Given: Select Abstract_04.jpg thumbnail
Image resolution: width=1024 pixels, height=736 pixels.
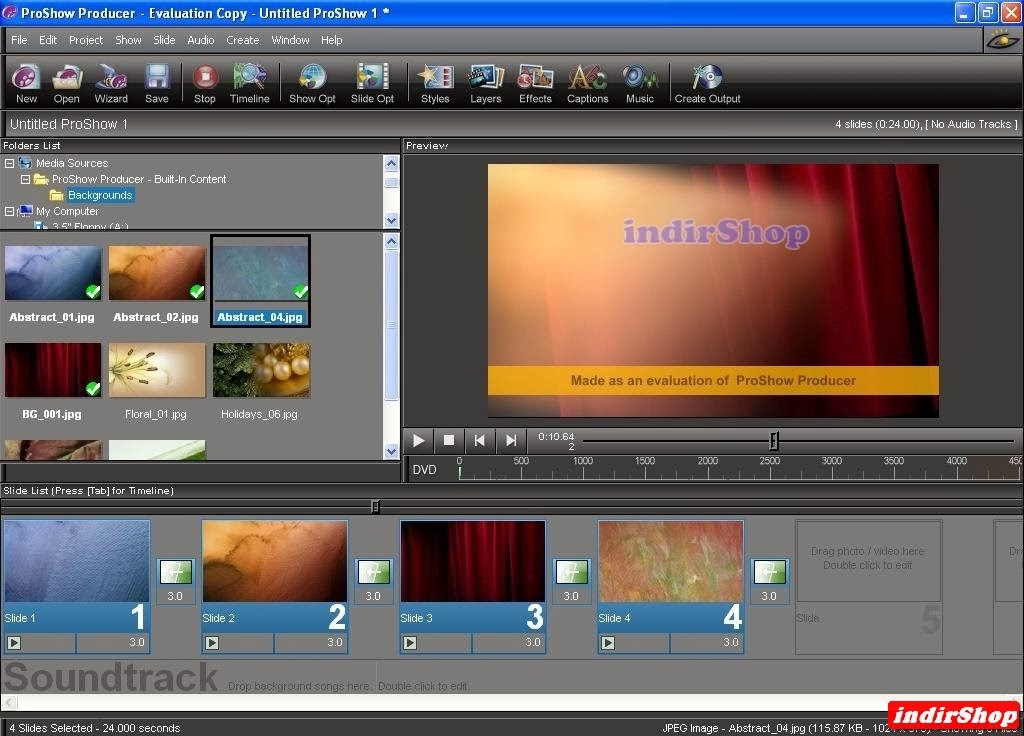Looking at the screenshot, I should coord(261,273).
